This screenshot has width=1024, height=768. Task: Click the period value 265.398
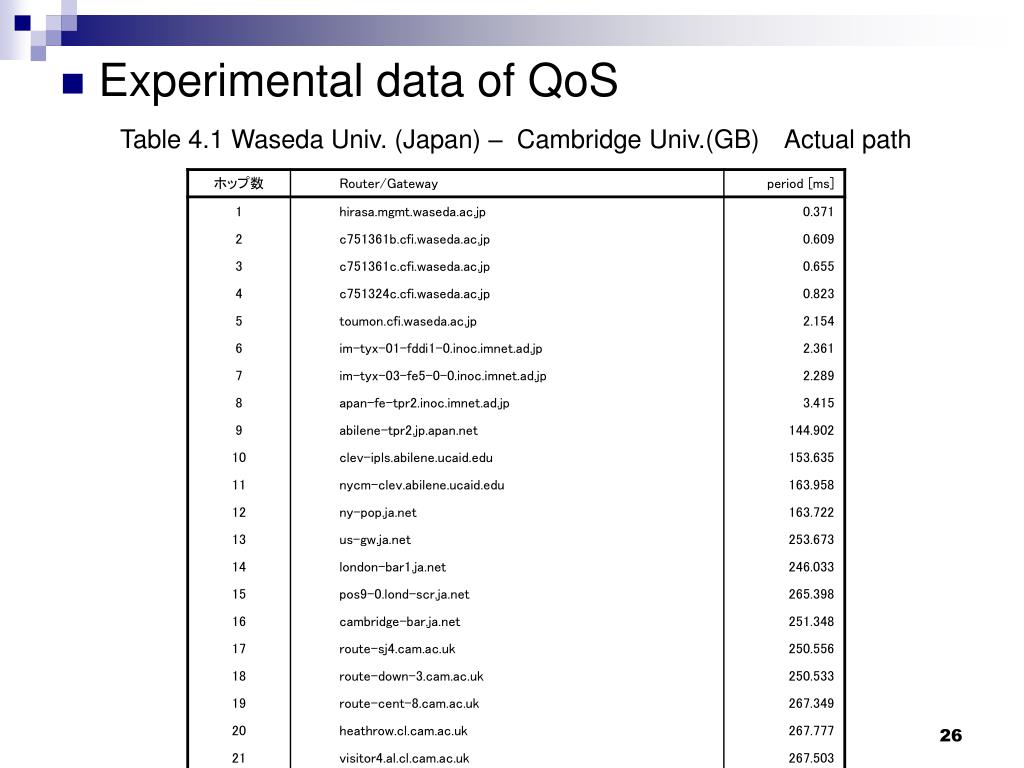(x=811, y=594)
